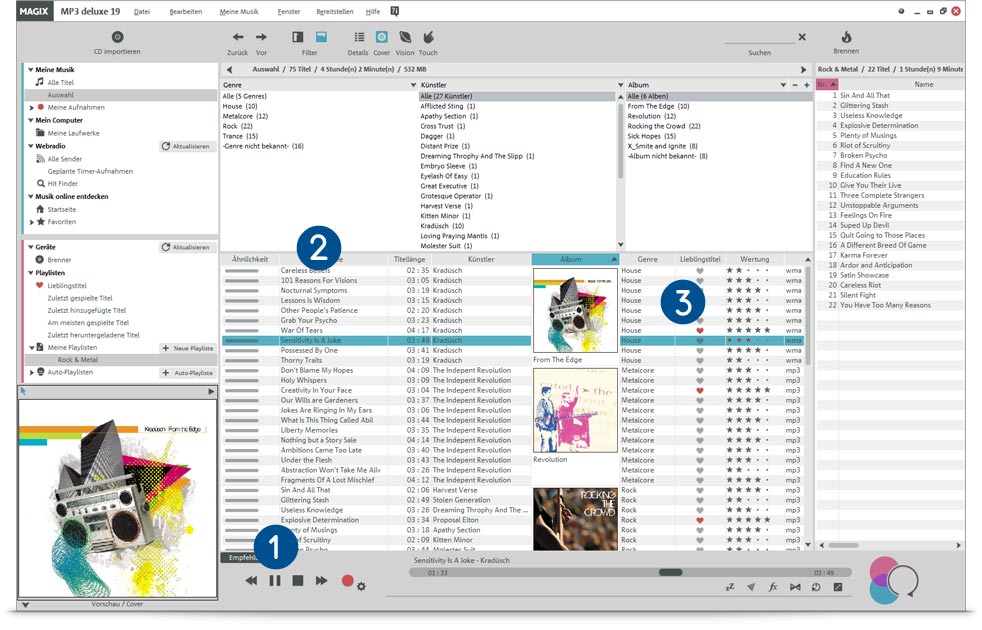Open the Datei menu

[x=142, y=11]
